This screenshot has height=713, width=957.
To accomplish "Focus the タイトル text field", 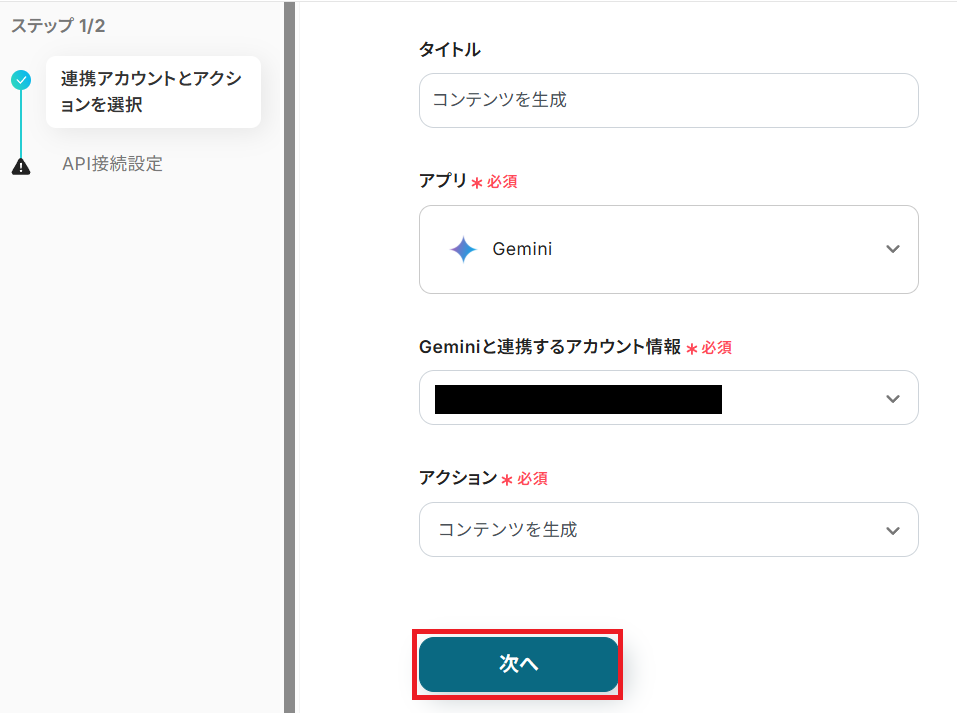I will [x=668, y=100].
